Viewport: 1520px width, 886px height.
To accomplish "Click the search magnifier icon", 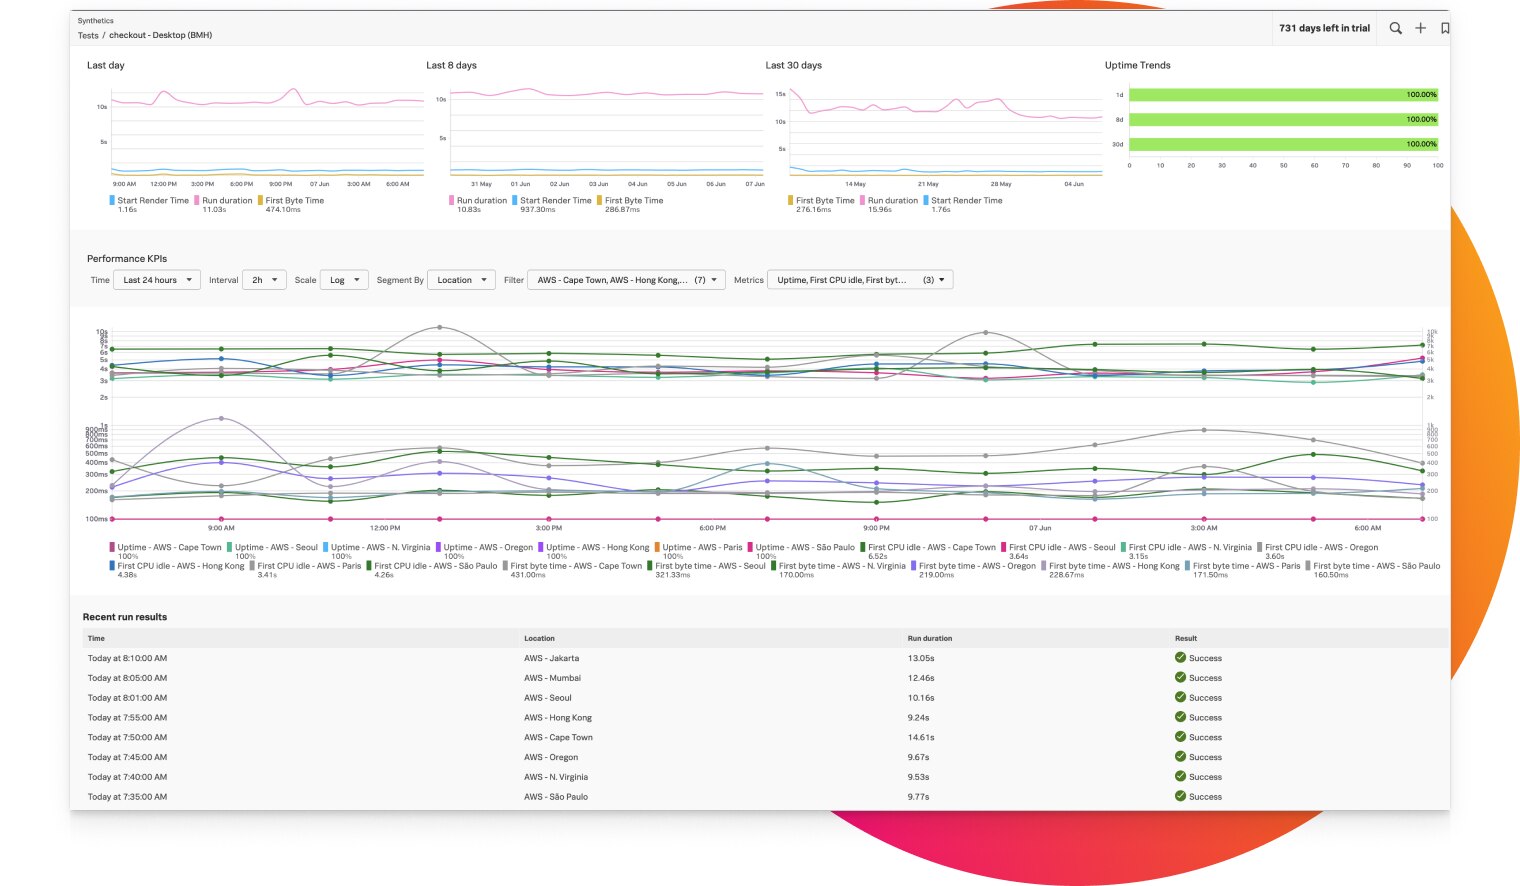I will (1395, 28).
